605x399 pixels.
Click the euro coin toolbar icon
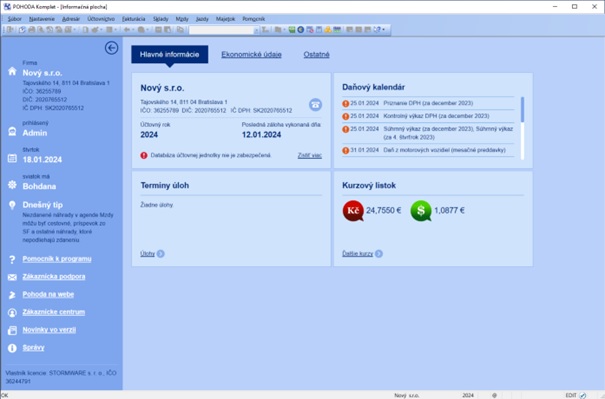pos(301,30)
